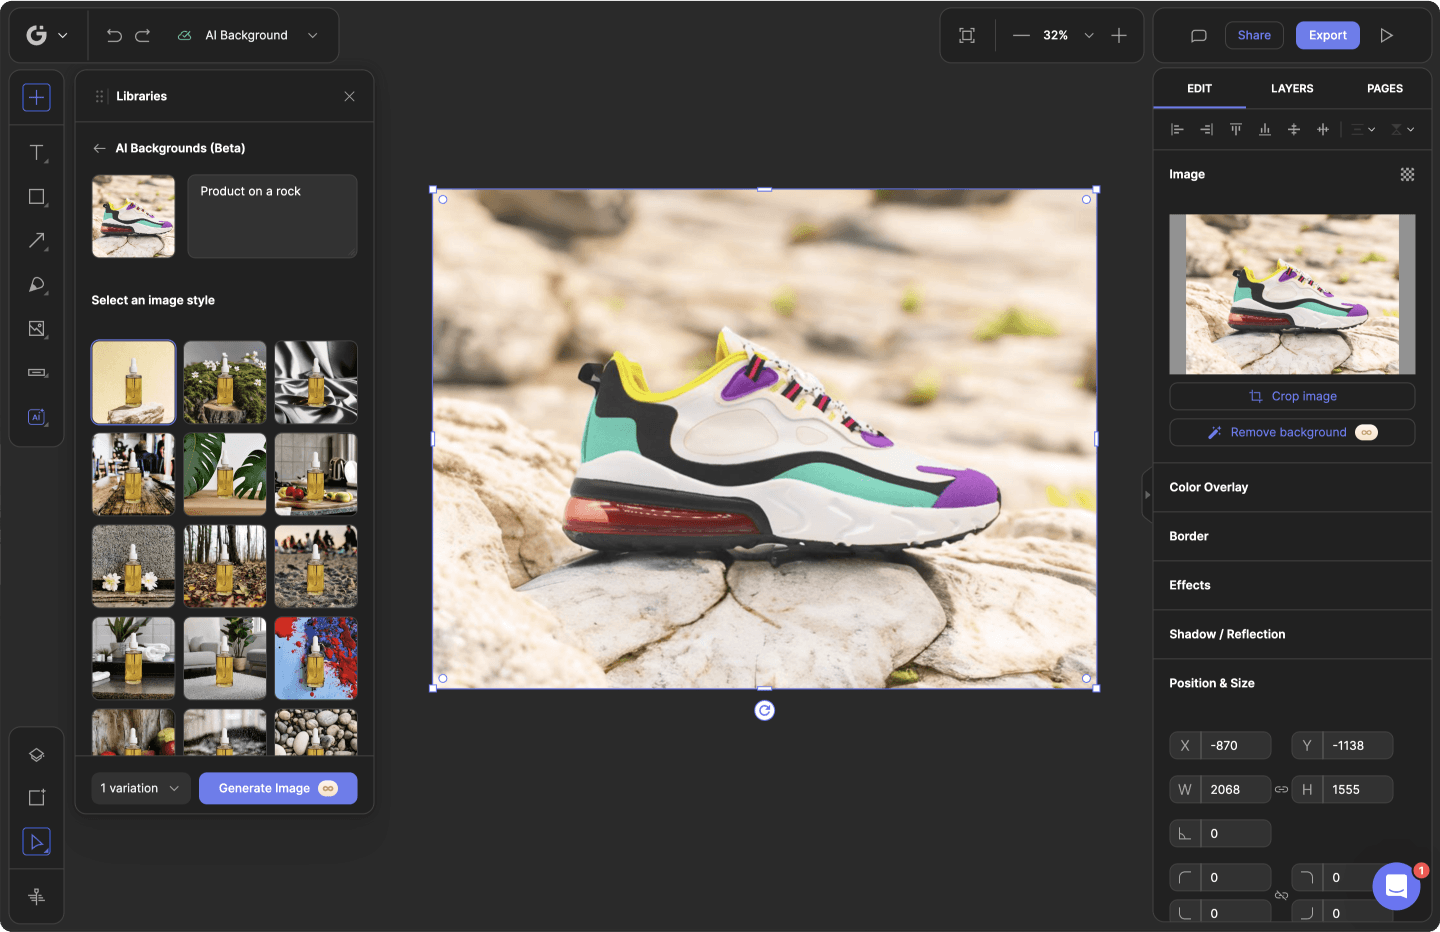Viewport: 1440px width, 932px height.
Task: Toggle linked corner radius values
Action: point(1281,895)
